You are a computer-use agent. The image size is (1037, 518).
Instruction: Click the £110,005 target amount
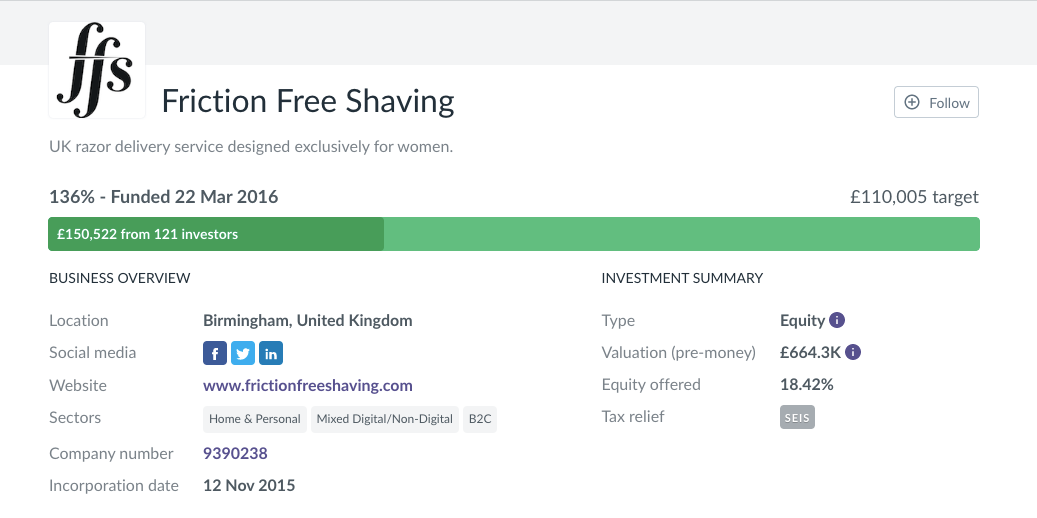tap(914, 197)
